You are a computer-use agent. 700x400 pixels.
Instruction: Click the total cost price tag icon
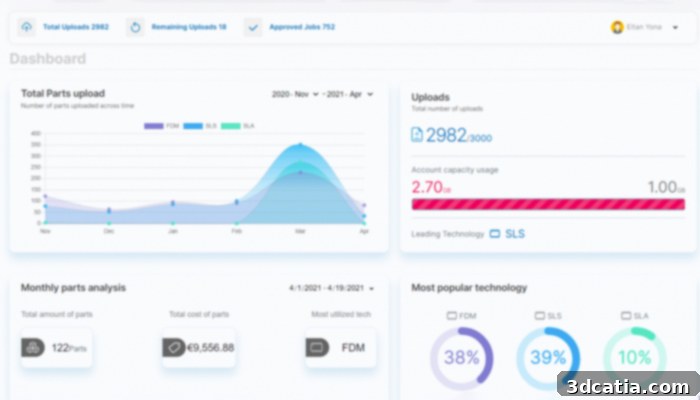coord(174,347)
